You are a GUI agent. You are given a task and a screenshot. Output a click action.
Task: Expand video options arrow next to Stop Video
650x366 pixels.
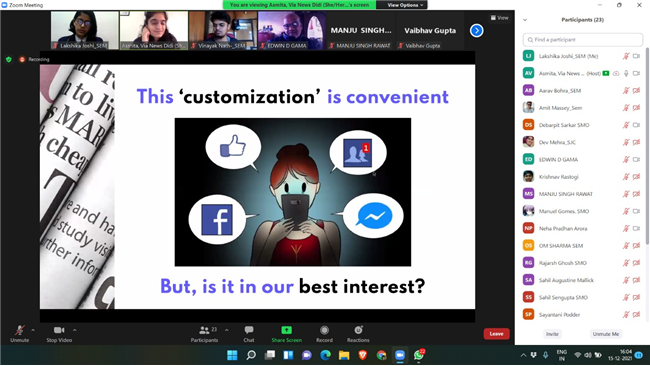pos(75,330)
